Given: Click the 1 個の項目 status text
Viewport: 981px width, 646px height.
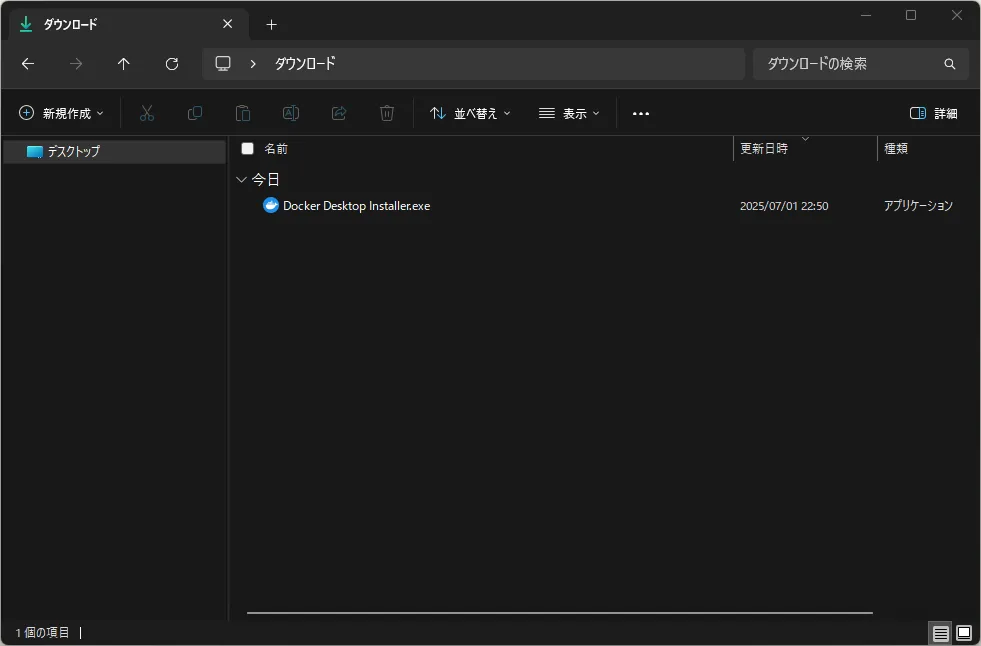Looking at the screenshot, I should (x=43, y=633).
